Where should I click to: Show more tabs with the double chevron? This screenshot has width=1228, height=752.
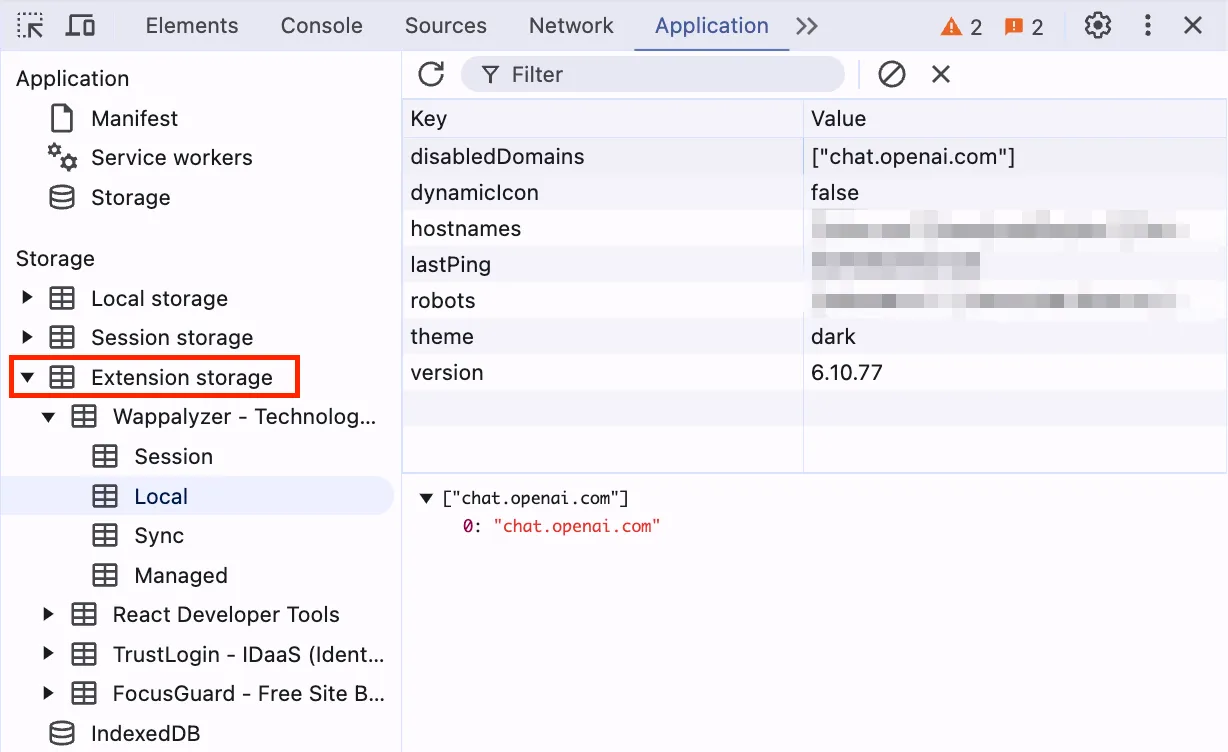807,26
